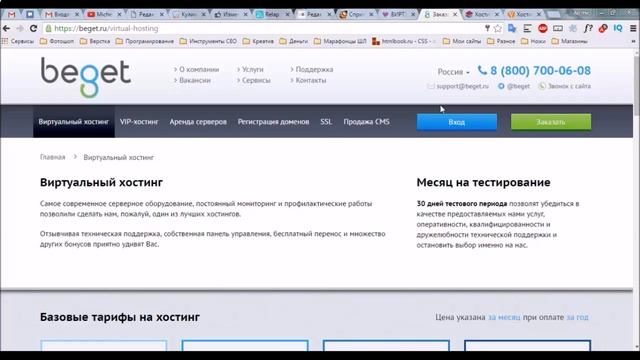Viewport: 640px width, 360px height.
Task: Open the SSL menu item
Action: [x=326, y=122]
